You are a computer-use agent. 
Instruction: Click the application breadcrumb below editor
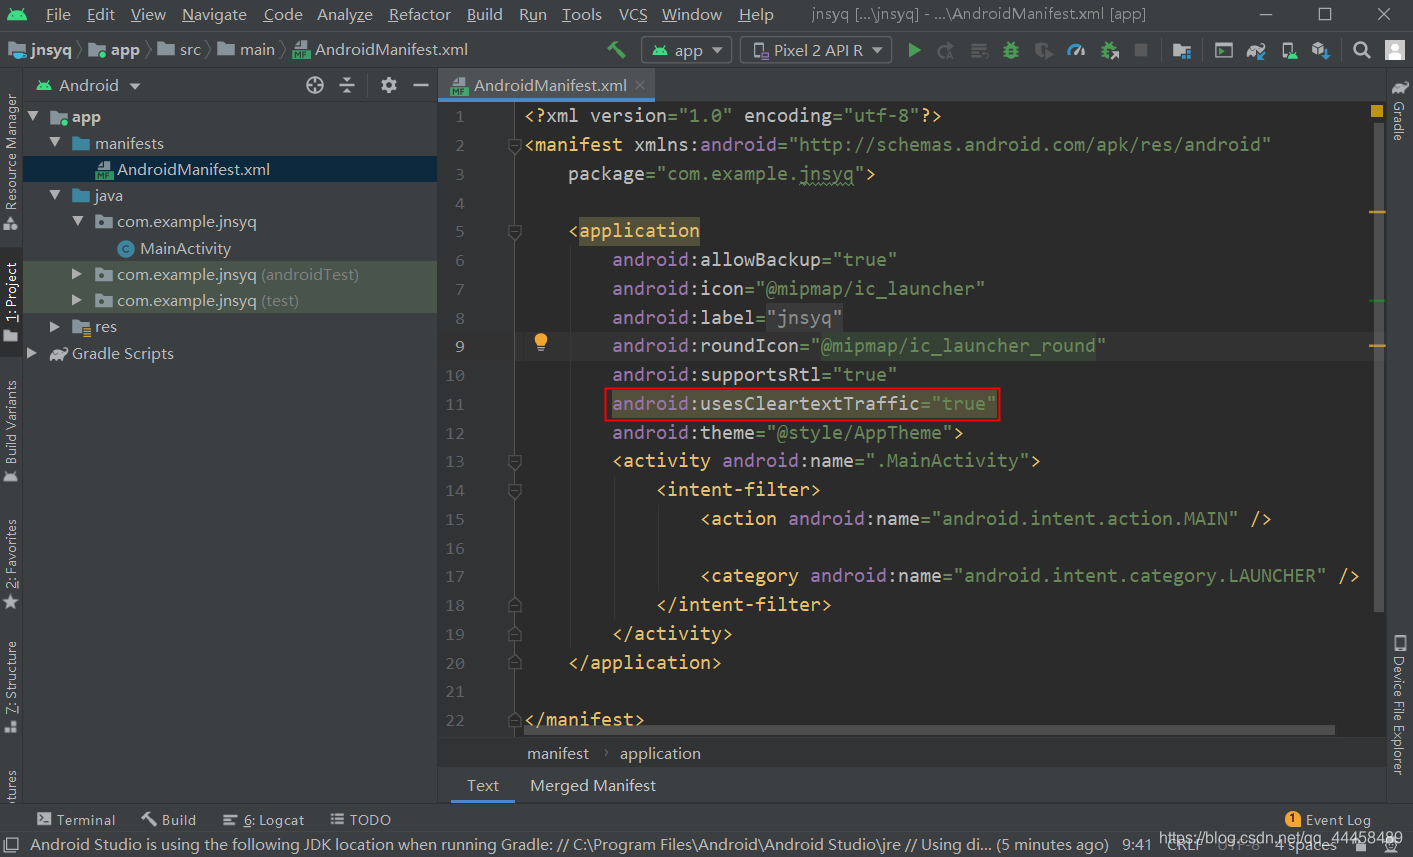click(660, 753)
